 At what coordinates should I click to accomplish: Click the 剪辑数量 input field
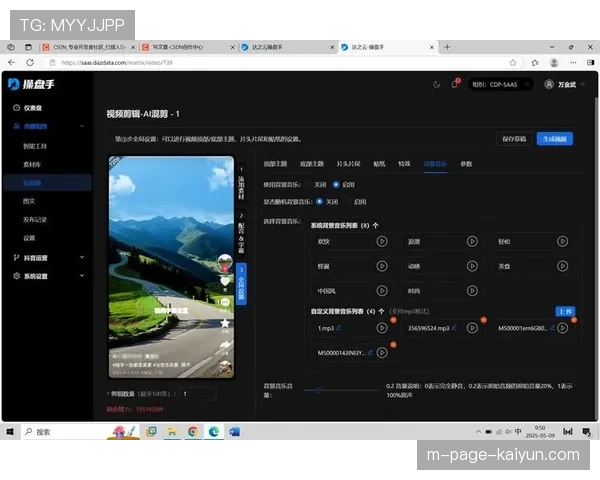pyautogui.click(x=198, y=393)
